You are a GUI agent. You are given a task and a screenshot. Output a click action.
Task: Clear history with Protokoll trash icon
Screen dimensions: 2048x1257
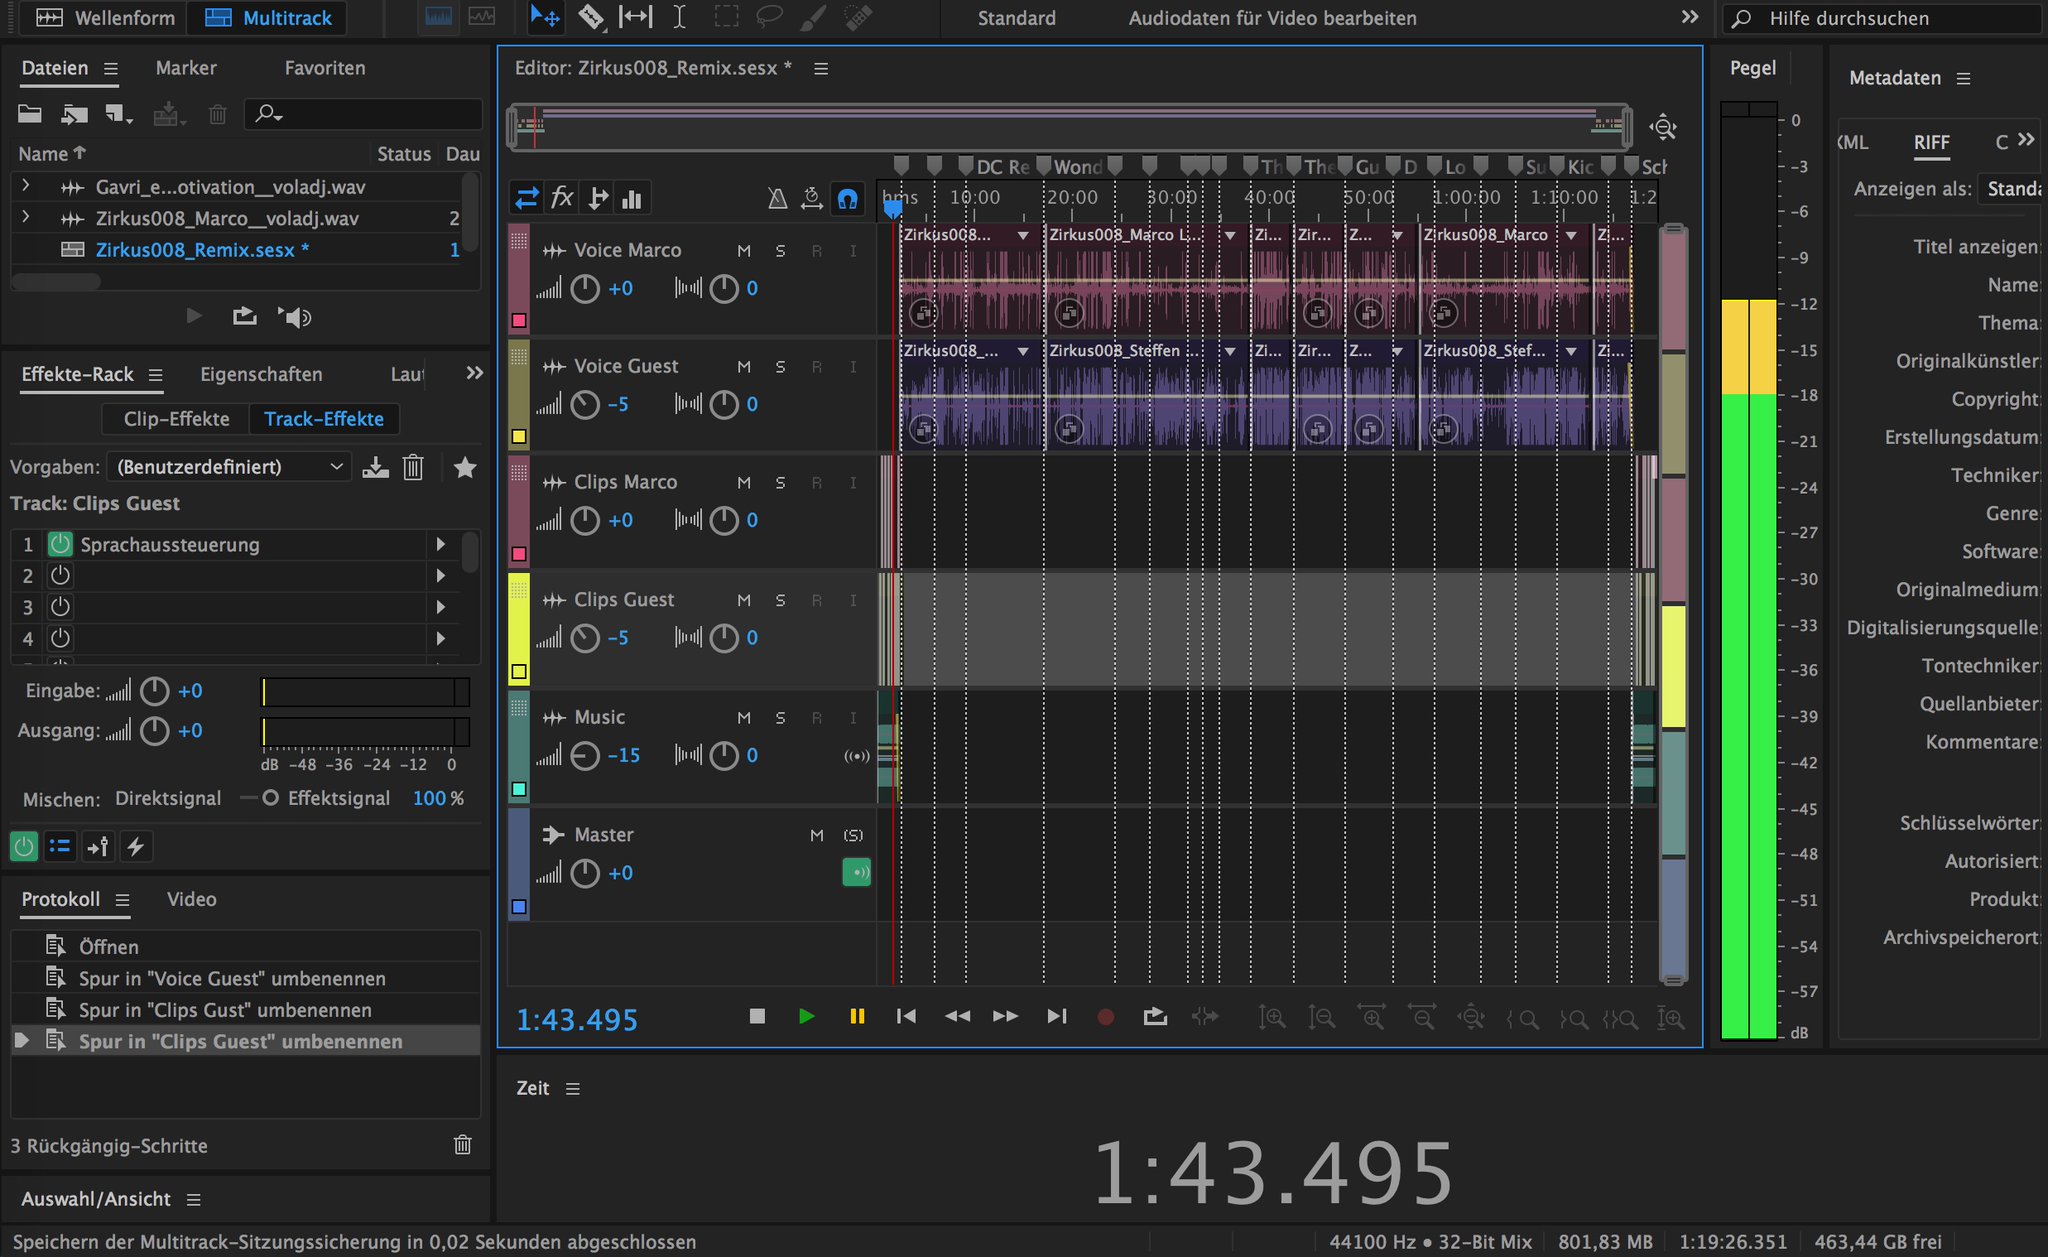tap(462, 1145)
